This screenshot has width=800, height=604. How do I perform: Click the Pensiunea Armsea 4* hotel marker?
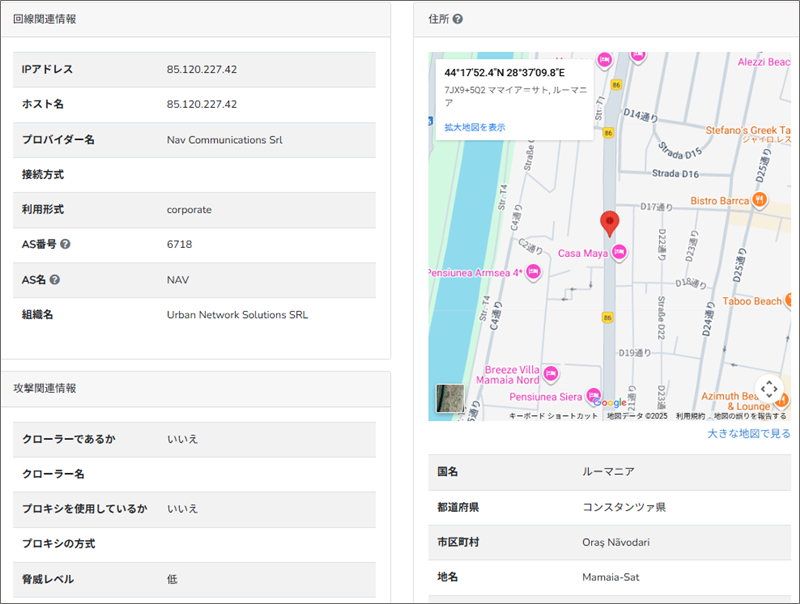pyautogui.click(x=533, y=271)
